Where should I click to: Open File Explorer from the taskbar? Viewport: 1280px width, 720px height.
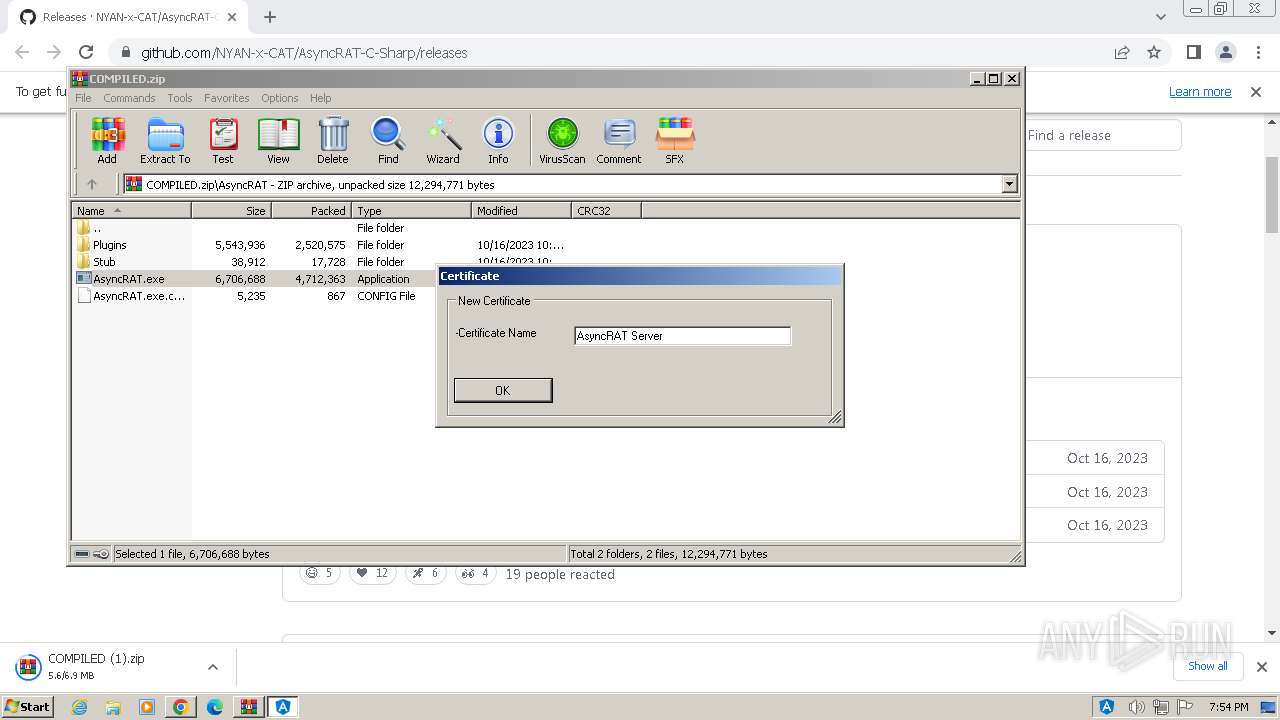pos(113,707)
